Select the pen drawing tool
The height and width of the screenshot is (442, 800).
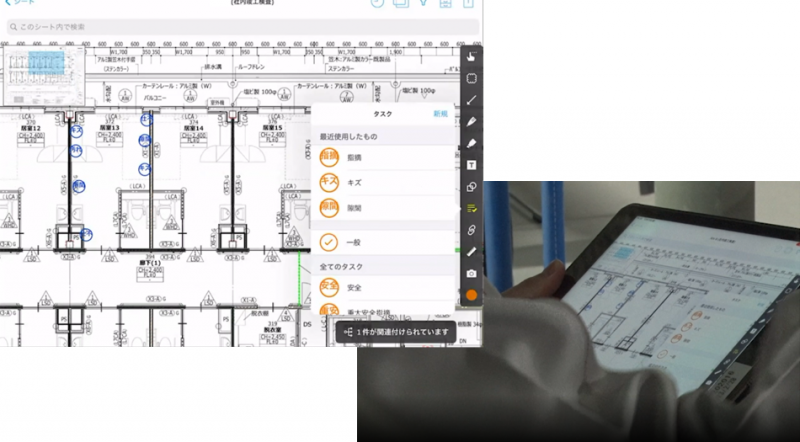click(471, 121)
